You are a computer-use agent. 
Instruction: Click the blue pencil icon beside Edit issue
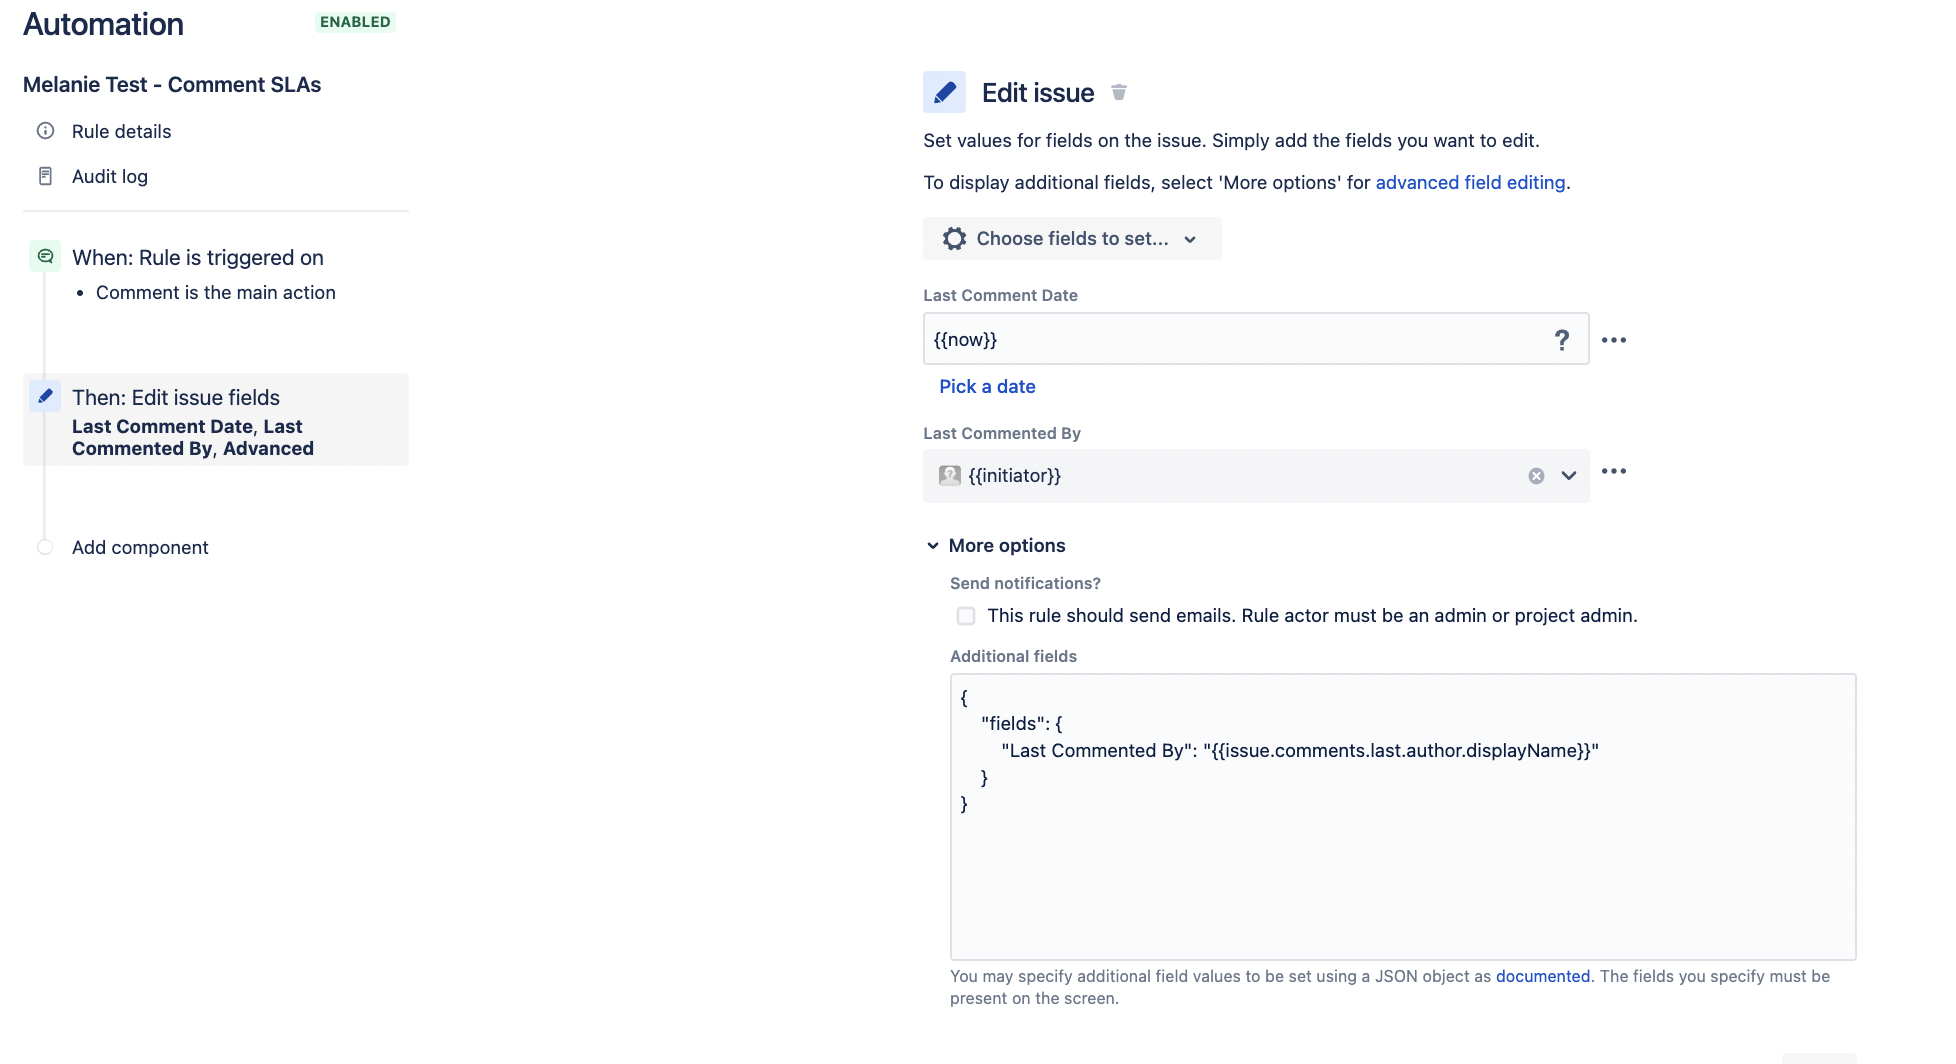pos(944,92)
